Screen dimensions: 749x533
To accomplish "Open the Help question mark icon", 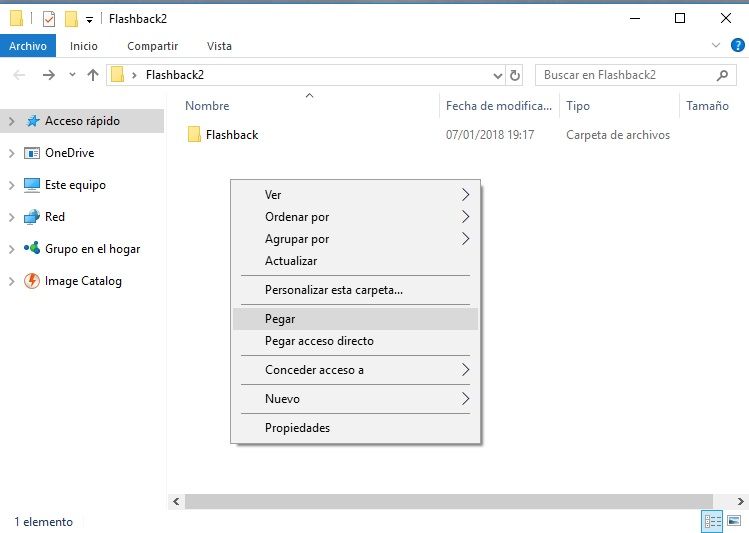I will click(x=735, y=46).
